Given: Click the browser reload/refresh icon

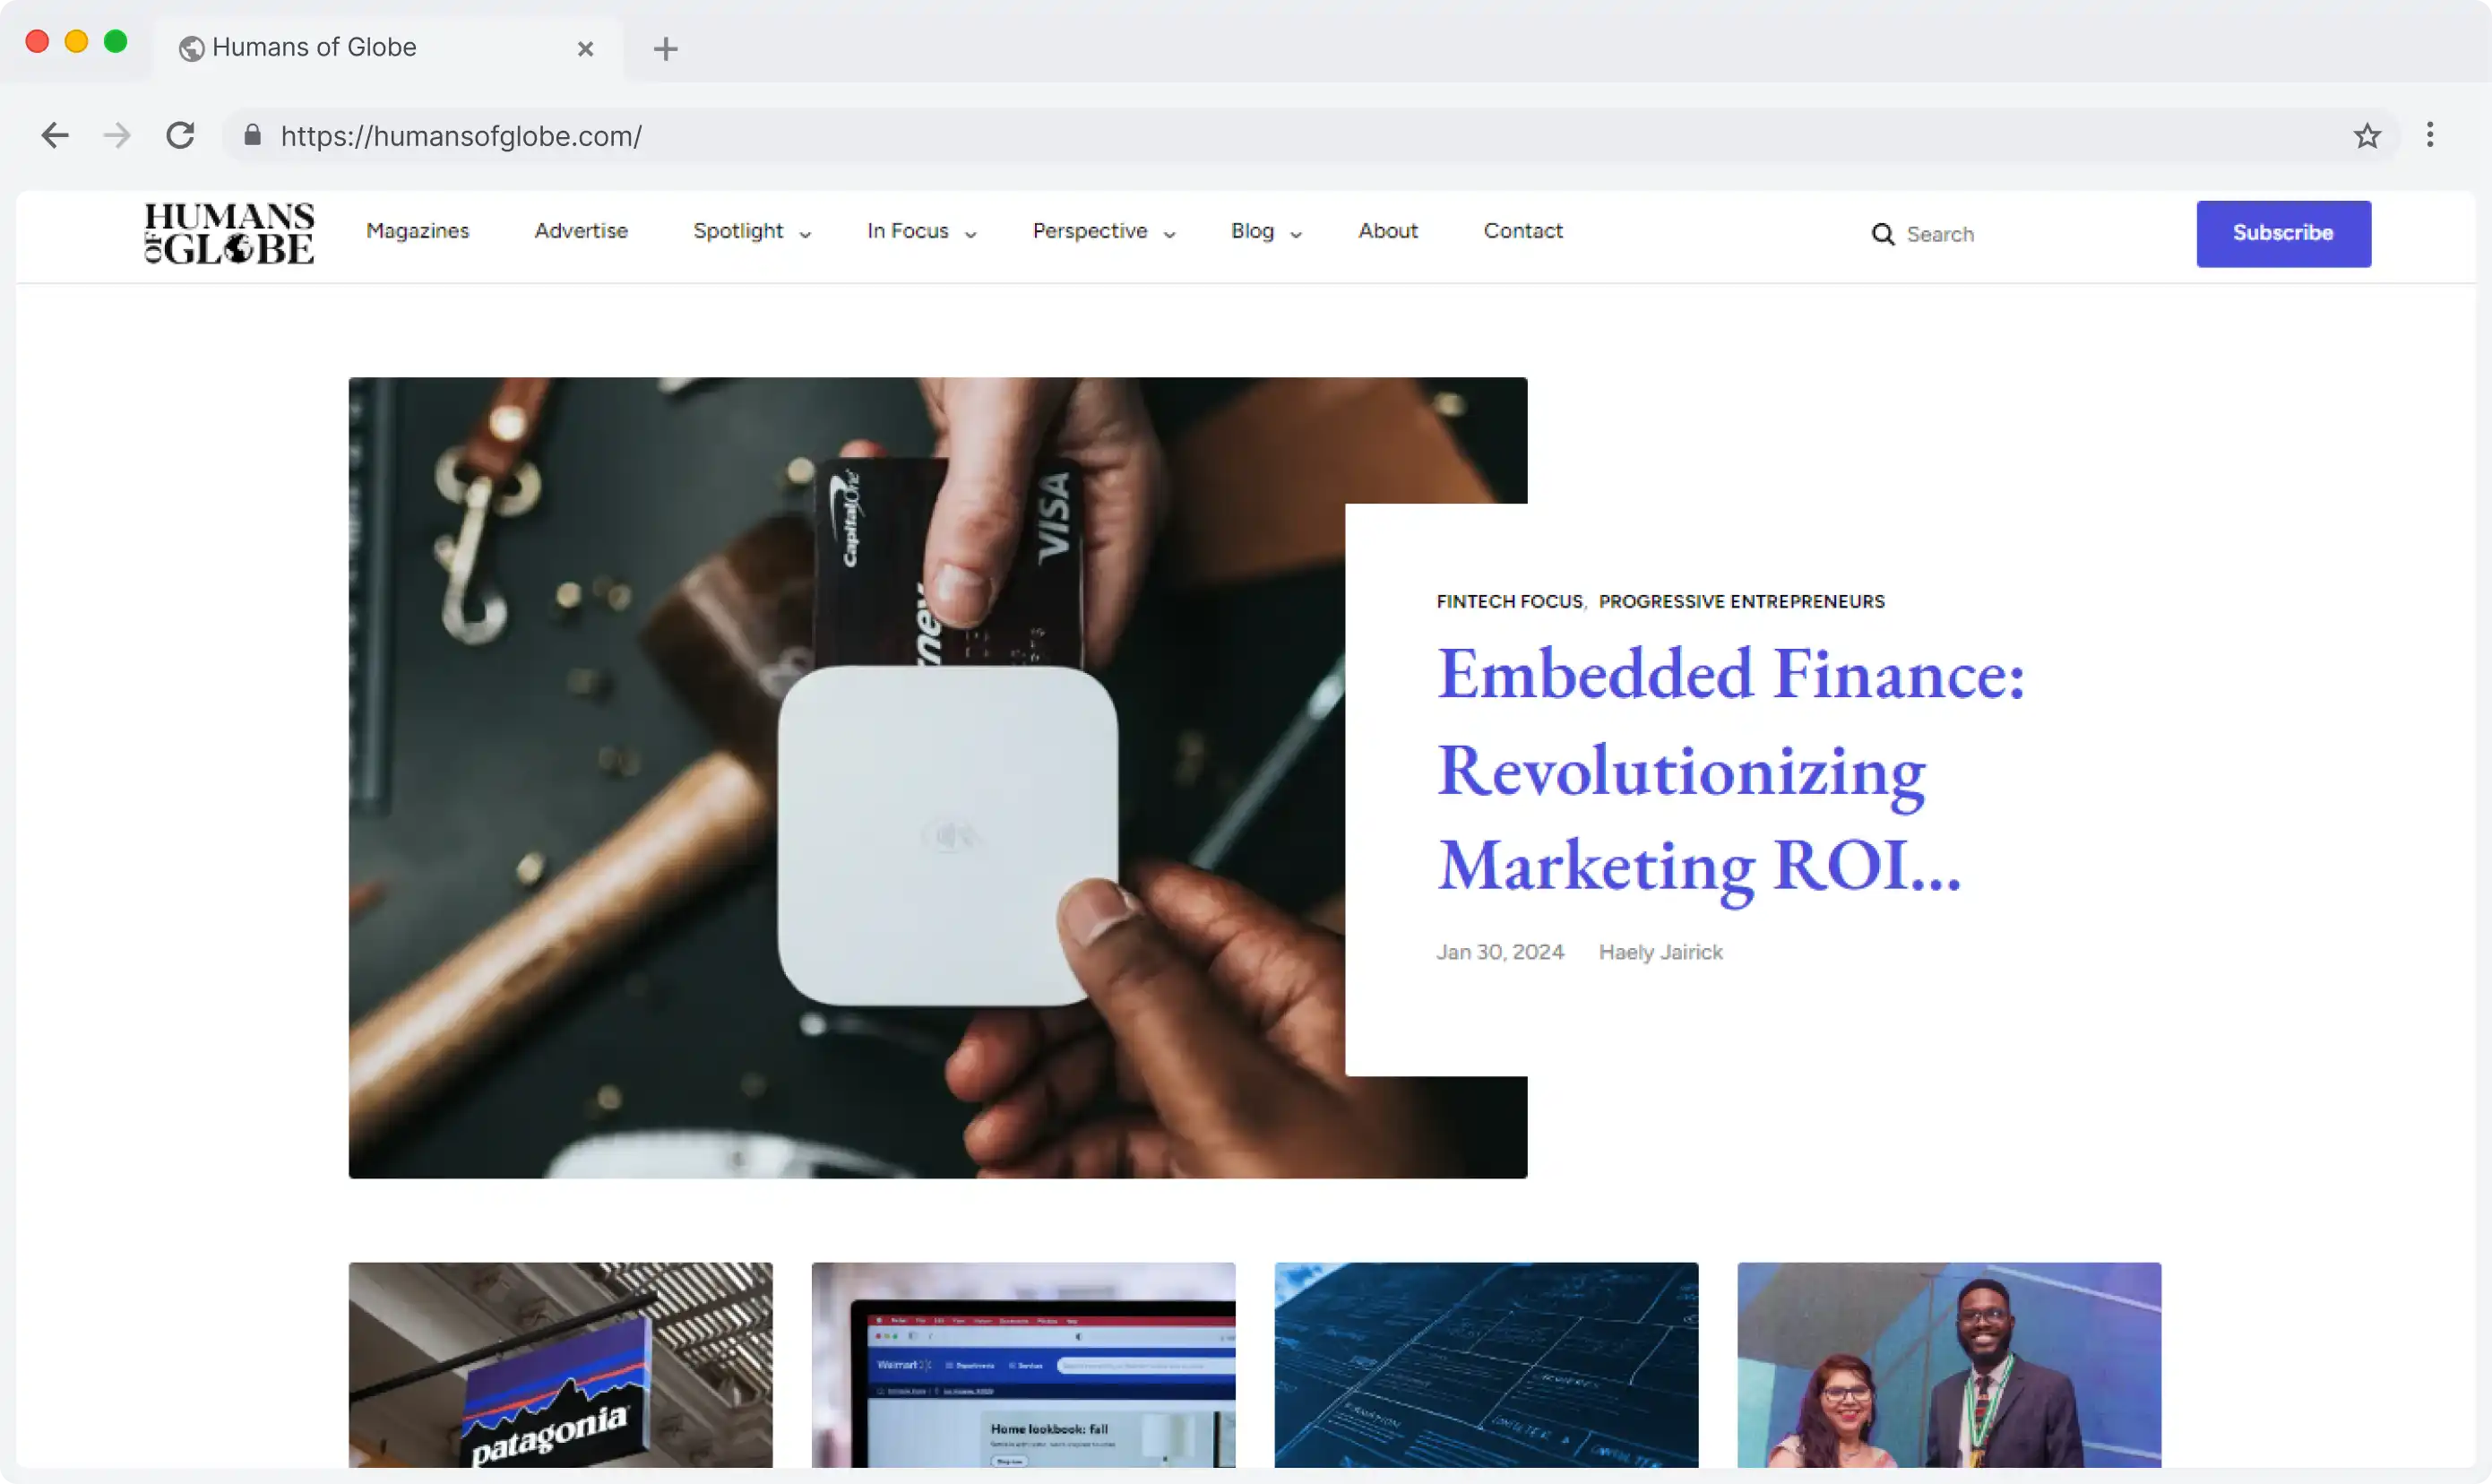Looking at the screenshot, I should click(180, 134).
